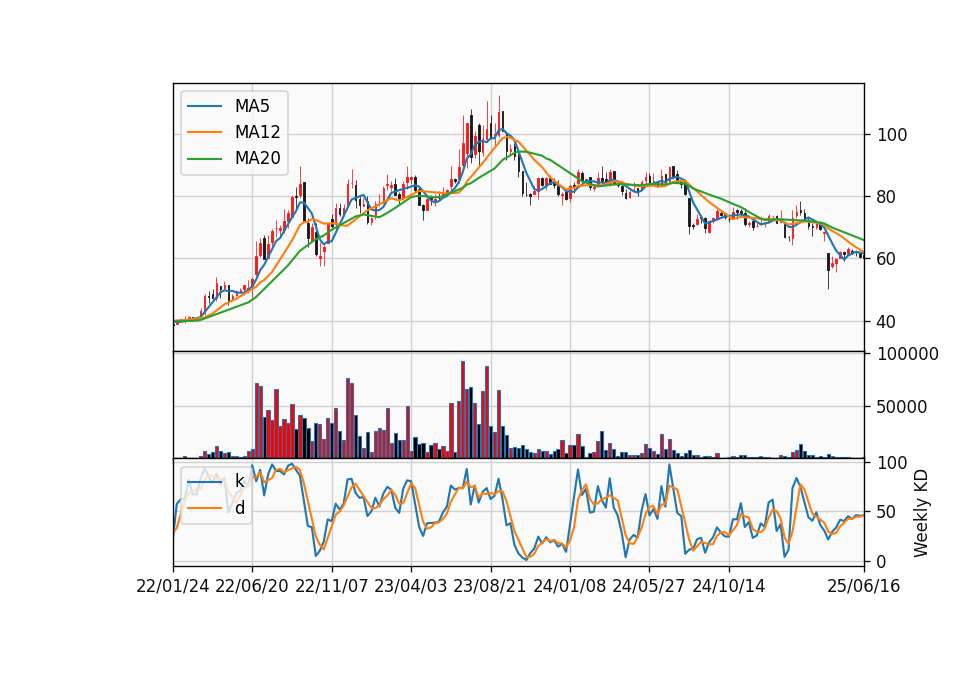Click the MA20 legend label
This screenshot has width=960, height=690.
coord(257,158)
